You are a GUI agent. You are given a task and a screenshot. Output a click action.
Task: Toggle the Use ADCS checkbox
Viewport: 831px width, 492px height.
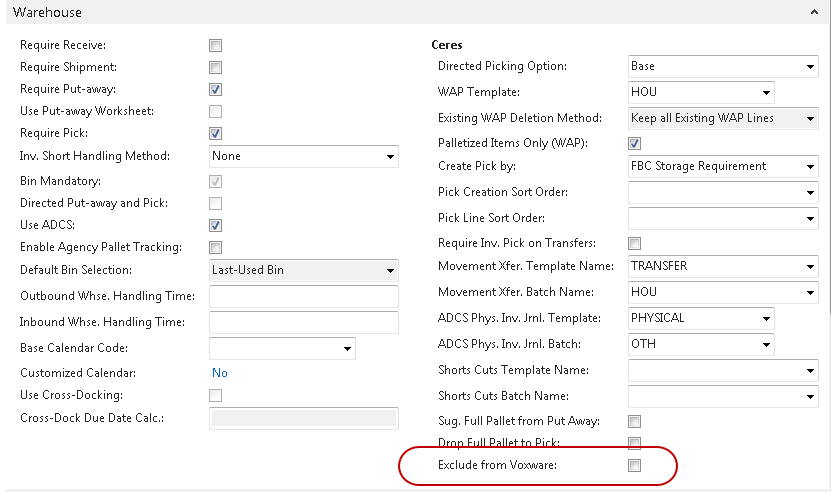point(215,226)
